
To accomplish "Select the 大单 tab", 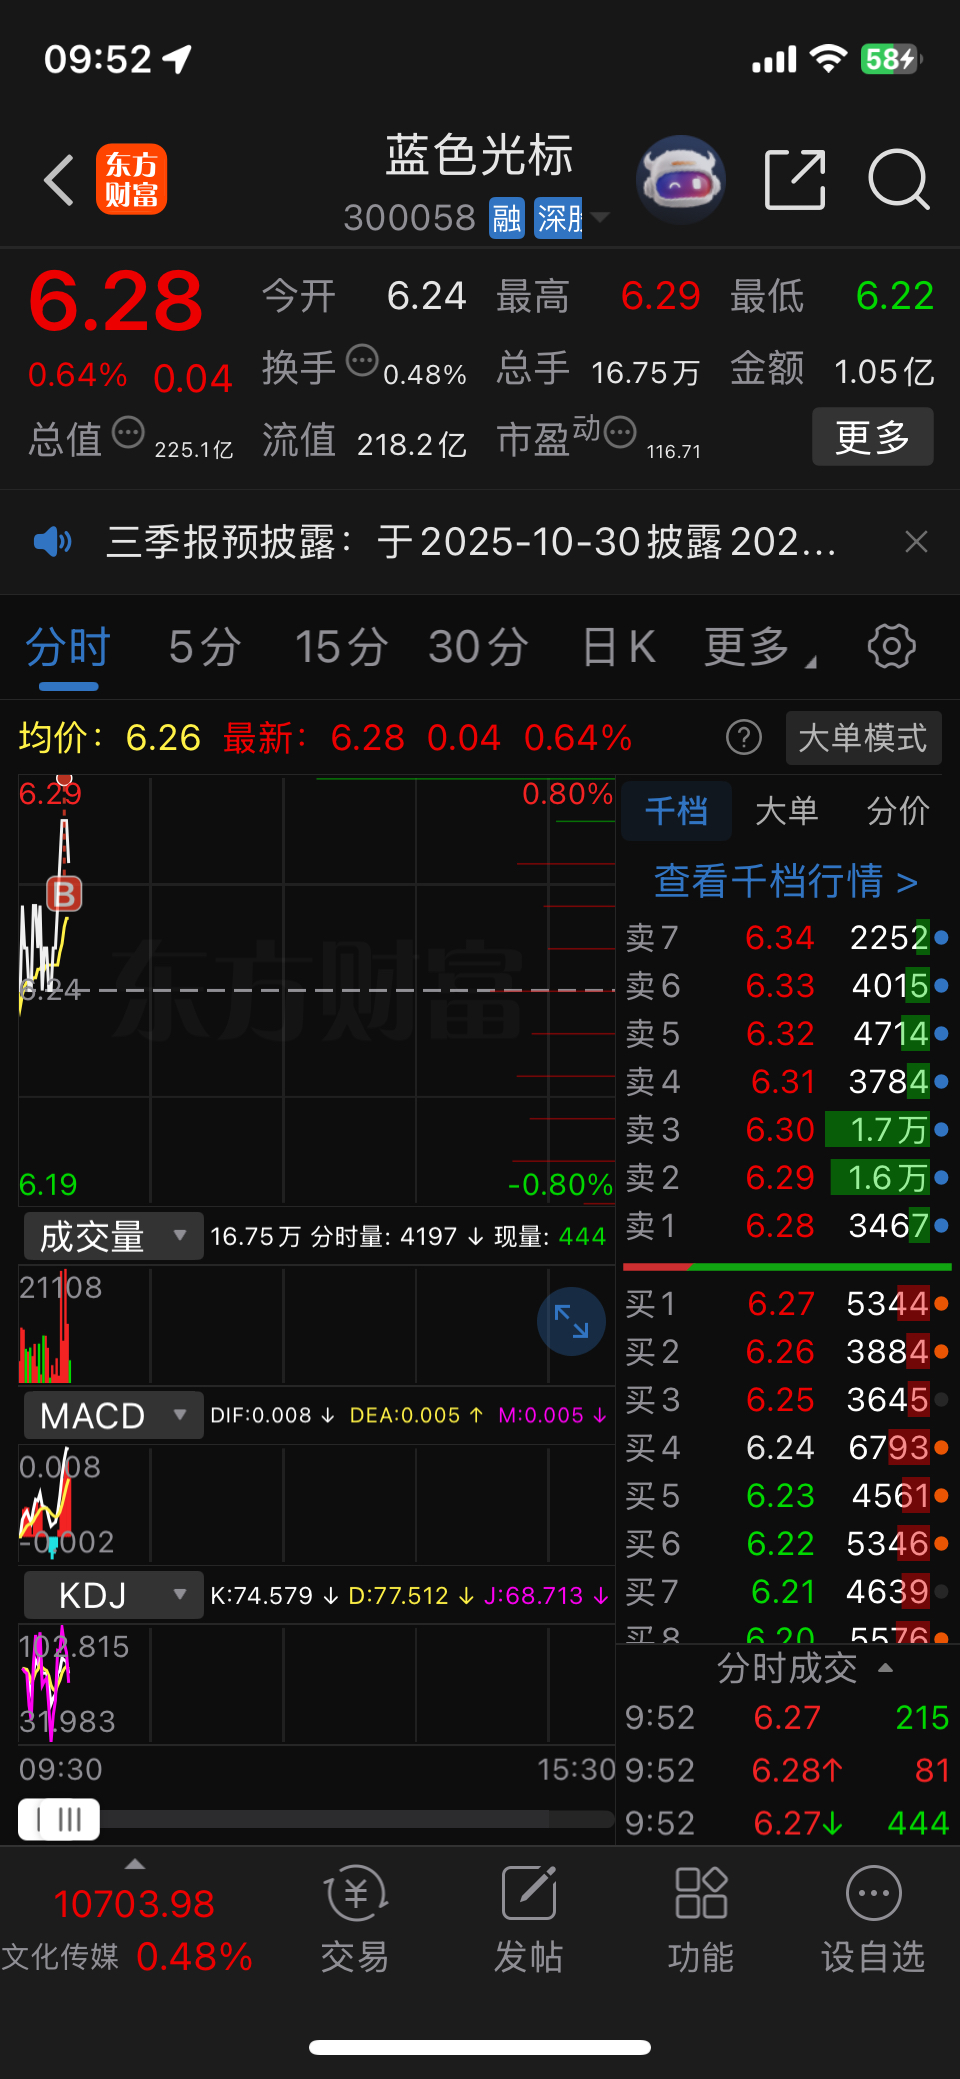I will [787, 810].
